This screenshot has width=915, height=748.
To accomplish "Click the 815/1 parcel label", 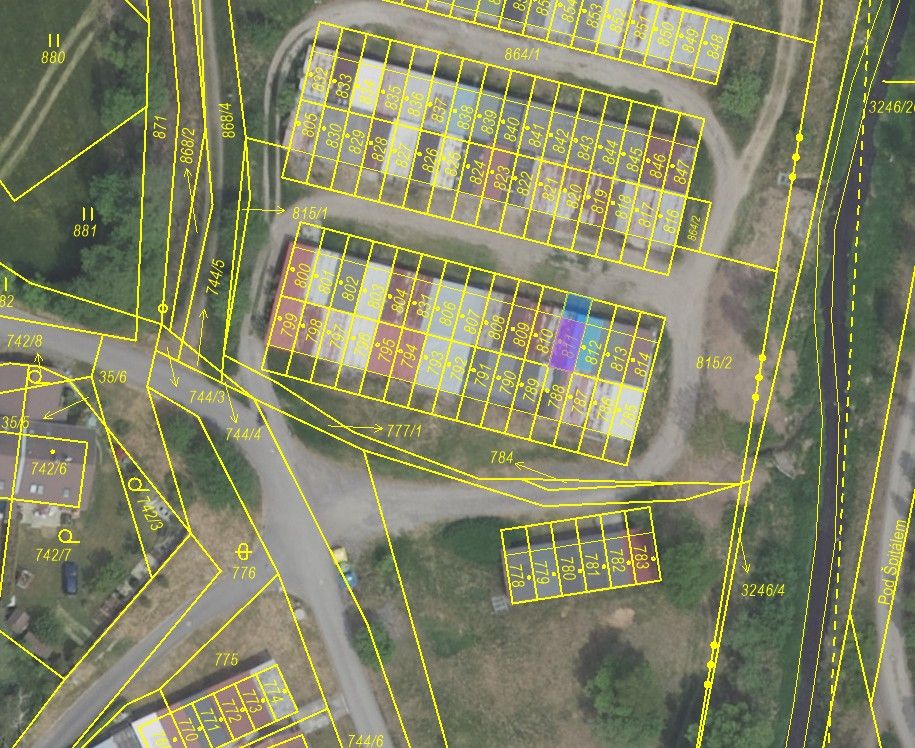I will (310, 213).
